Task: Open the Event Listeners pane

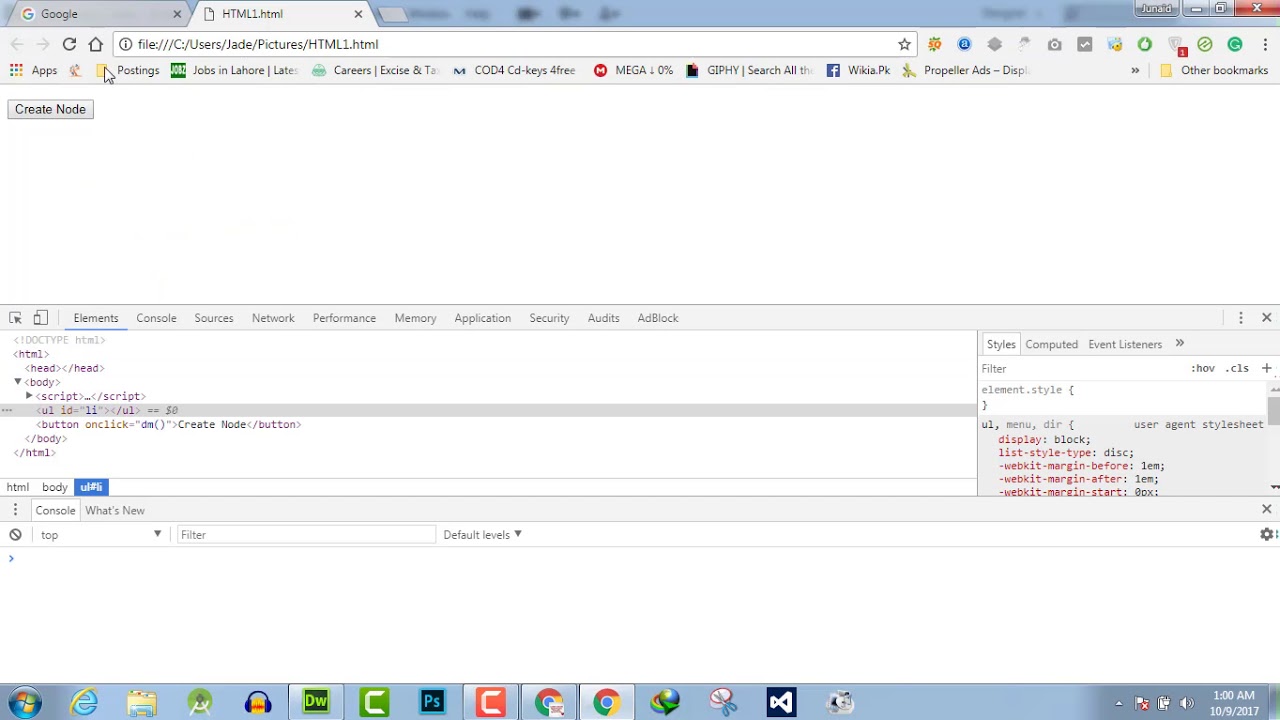Action: coord(1125,344)
